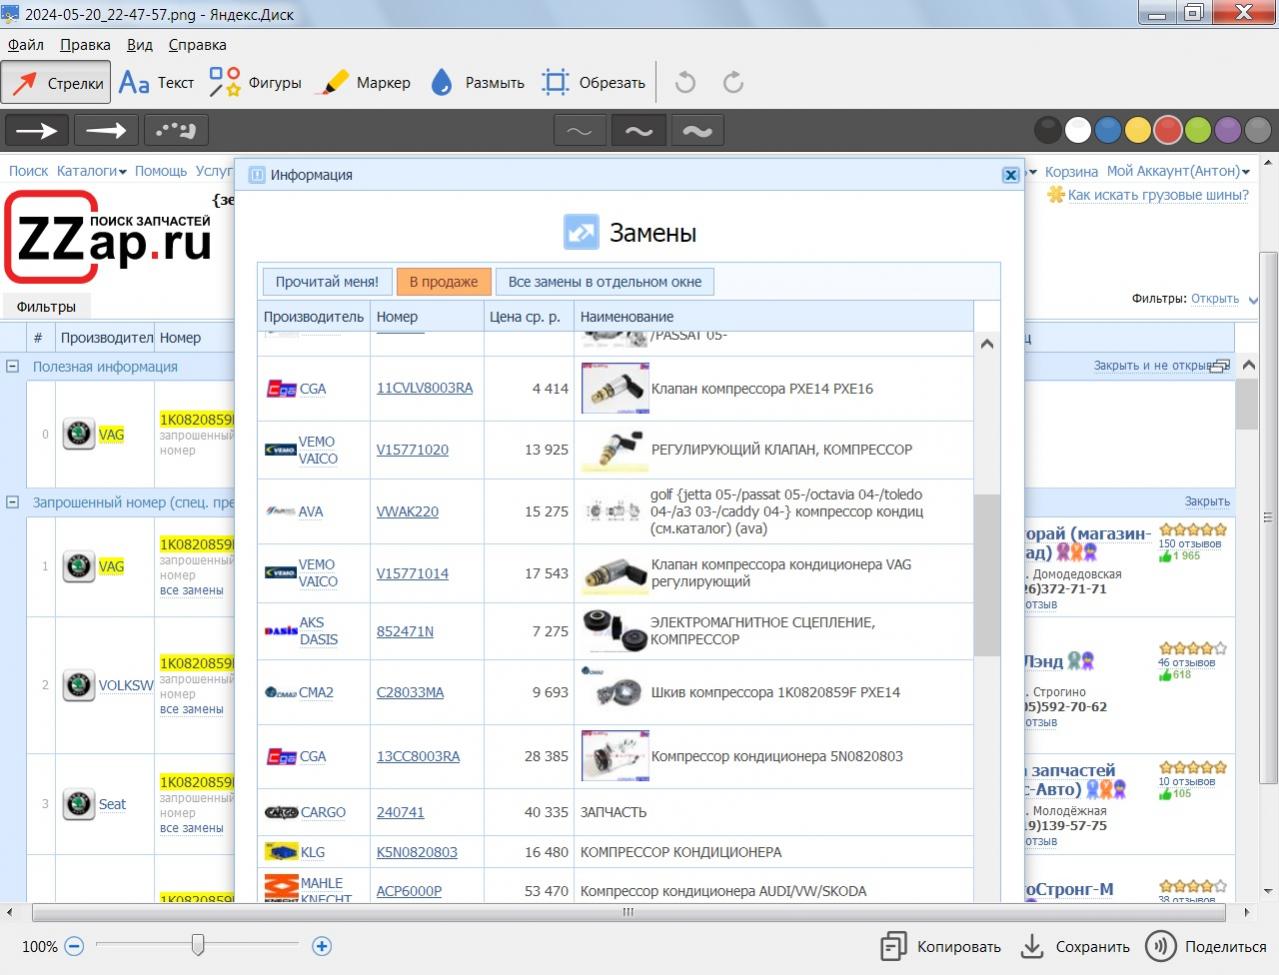Select the Обрезать crop tool
Image resolution: width=1279 pixels, height=975 pixels.
click(x=593, y=83)
